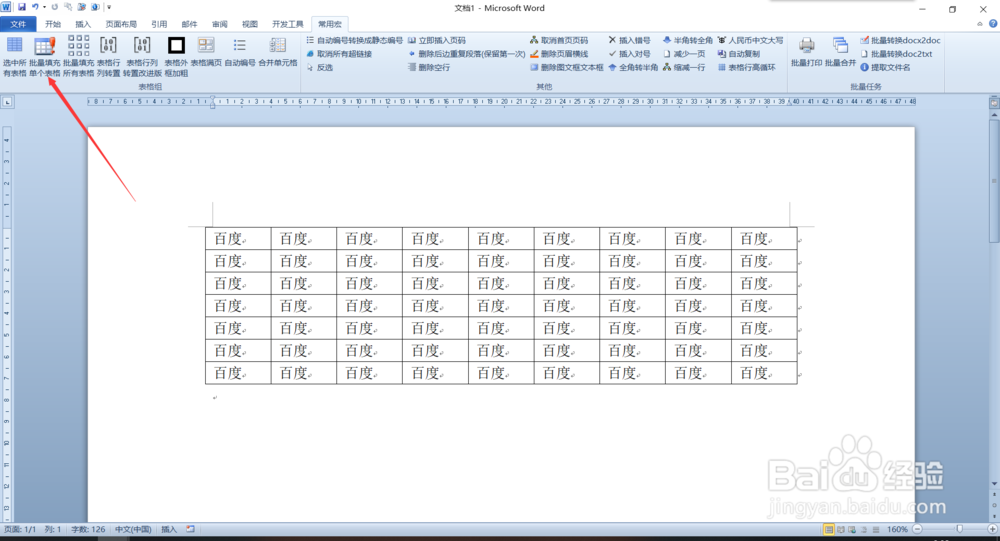Click 选中所有表格 ribbon button
This screenshot has width=1000, height=541.
coord(14,56)
